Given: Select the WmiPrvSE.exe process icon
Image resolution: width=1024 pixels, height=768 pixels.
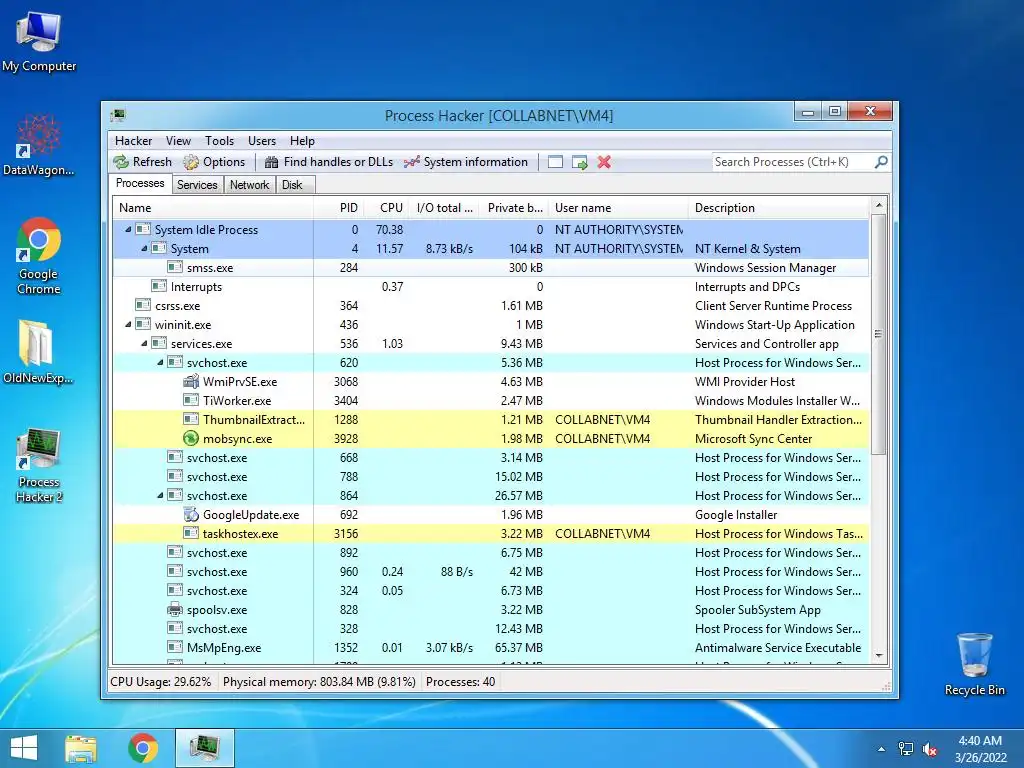Looking at the screenshot, I should (191, 381).
